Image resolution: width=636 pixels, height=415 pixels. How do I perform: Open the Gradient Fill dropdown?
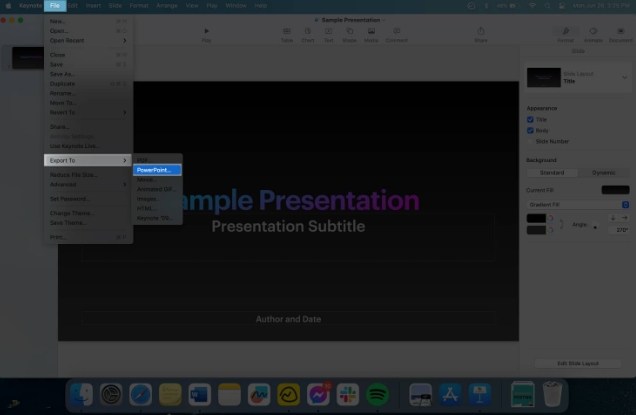point(578,205)
